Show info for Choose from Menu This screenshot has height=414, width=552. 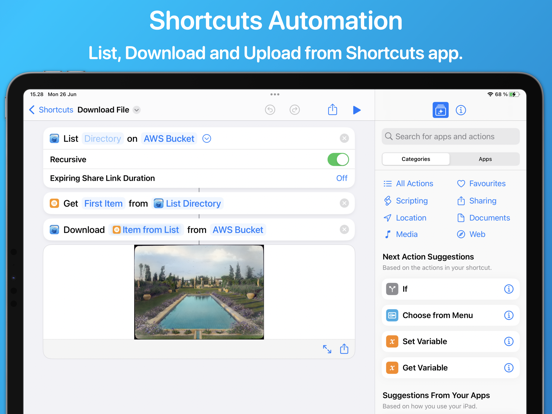[x=509, y=315]
